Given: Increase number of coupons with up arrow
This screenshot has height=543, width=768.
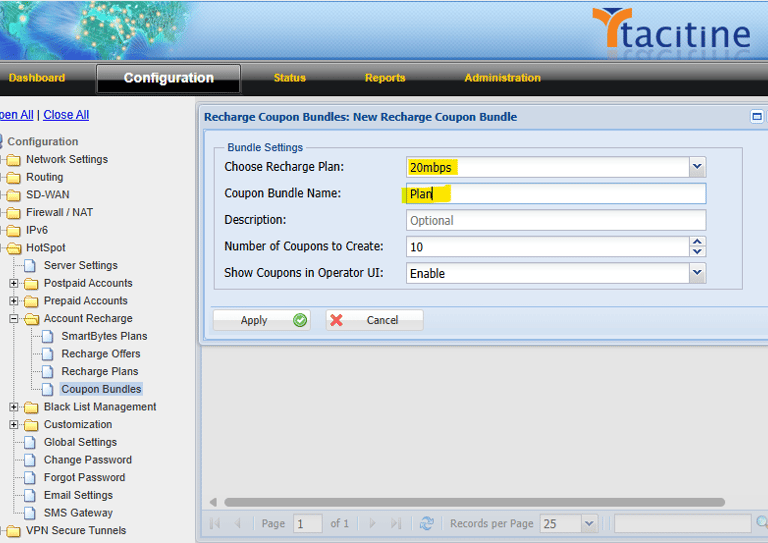Looking at the screenshot, I should (x=697, y=241).
